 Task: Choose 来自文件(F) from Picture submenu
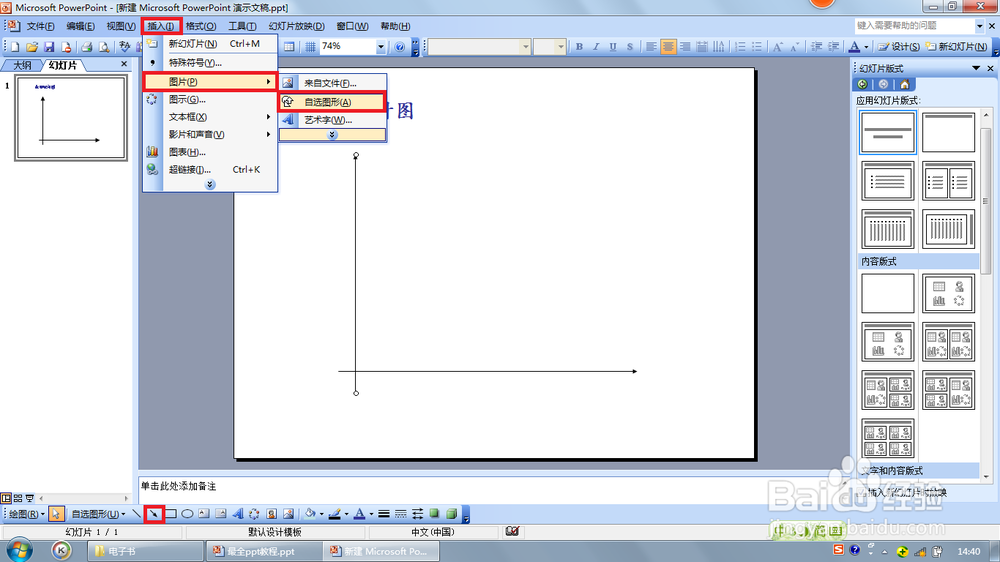click(x=332, y=83)
